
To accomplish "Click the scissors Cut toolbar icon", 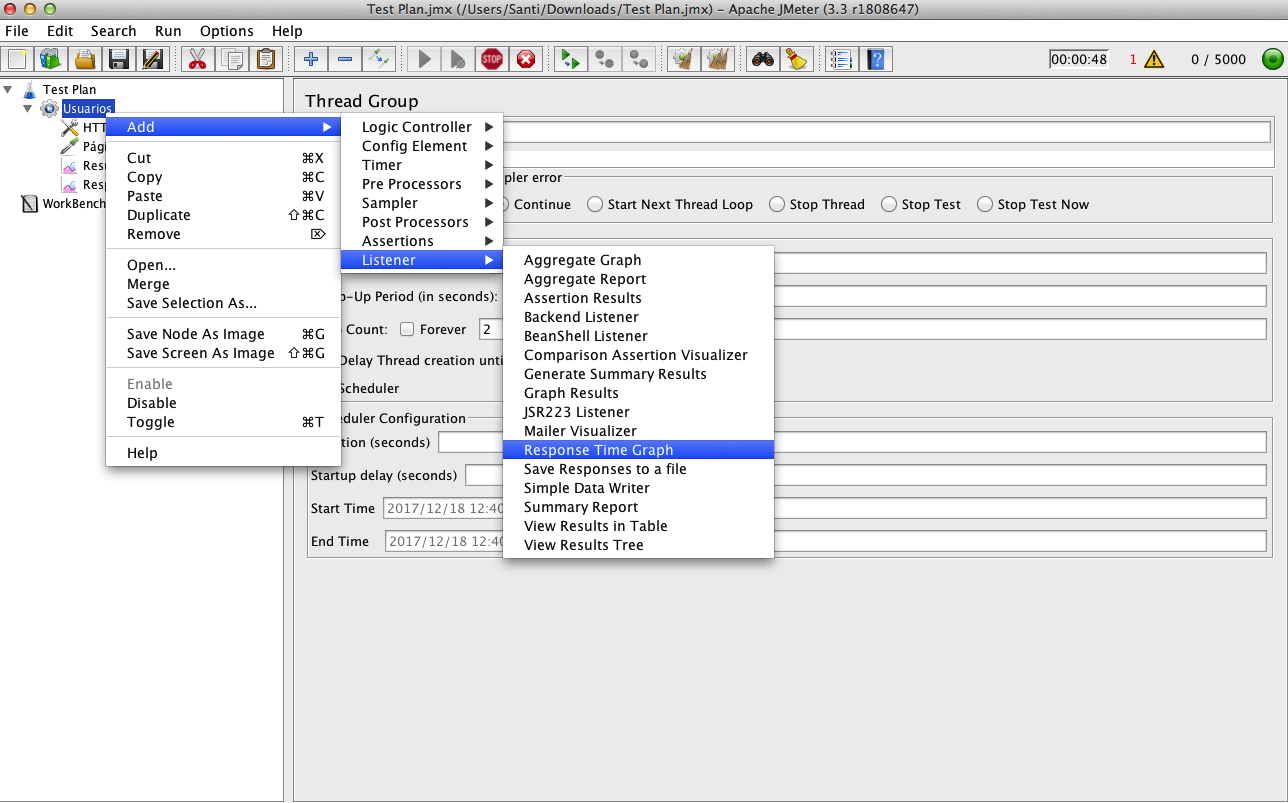I will click(x=197, y=59).
